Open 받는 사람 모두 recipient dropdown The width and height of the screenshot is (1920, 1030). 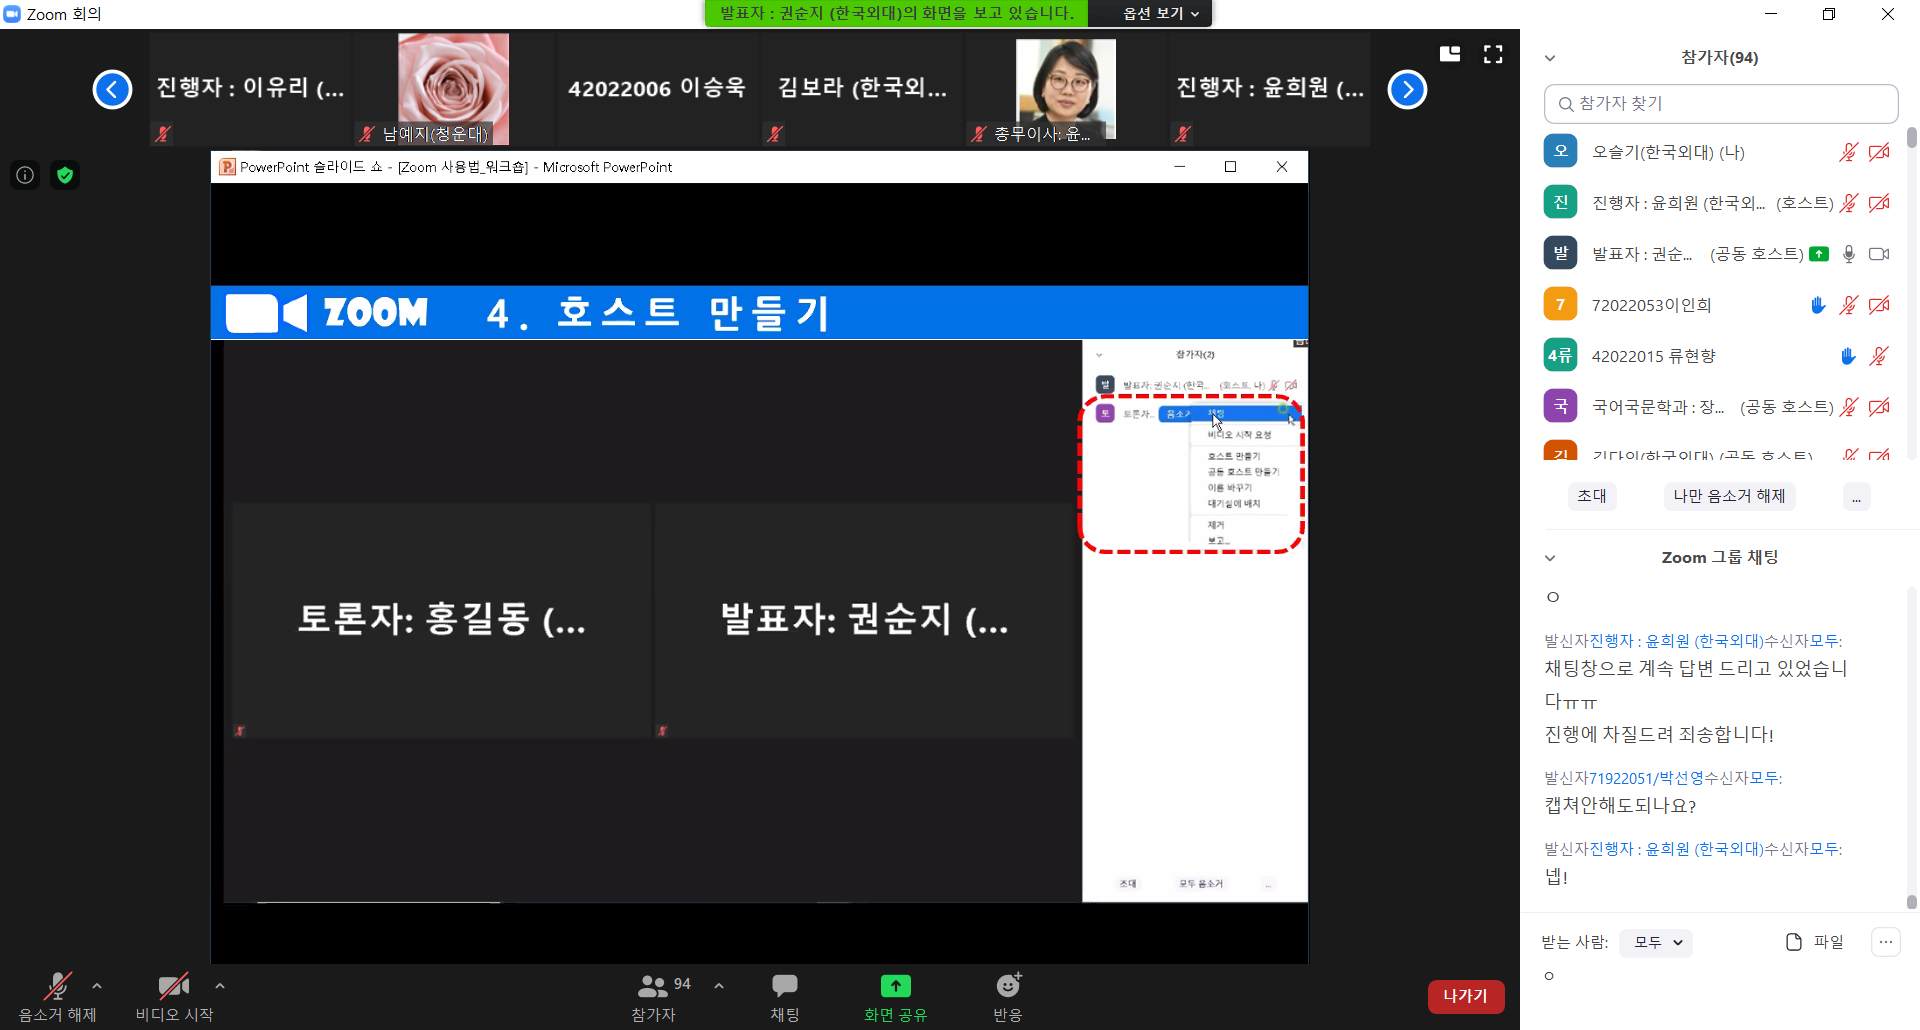tap(1656, 942)
